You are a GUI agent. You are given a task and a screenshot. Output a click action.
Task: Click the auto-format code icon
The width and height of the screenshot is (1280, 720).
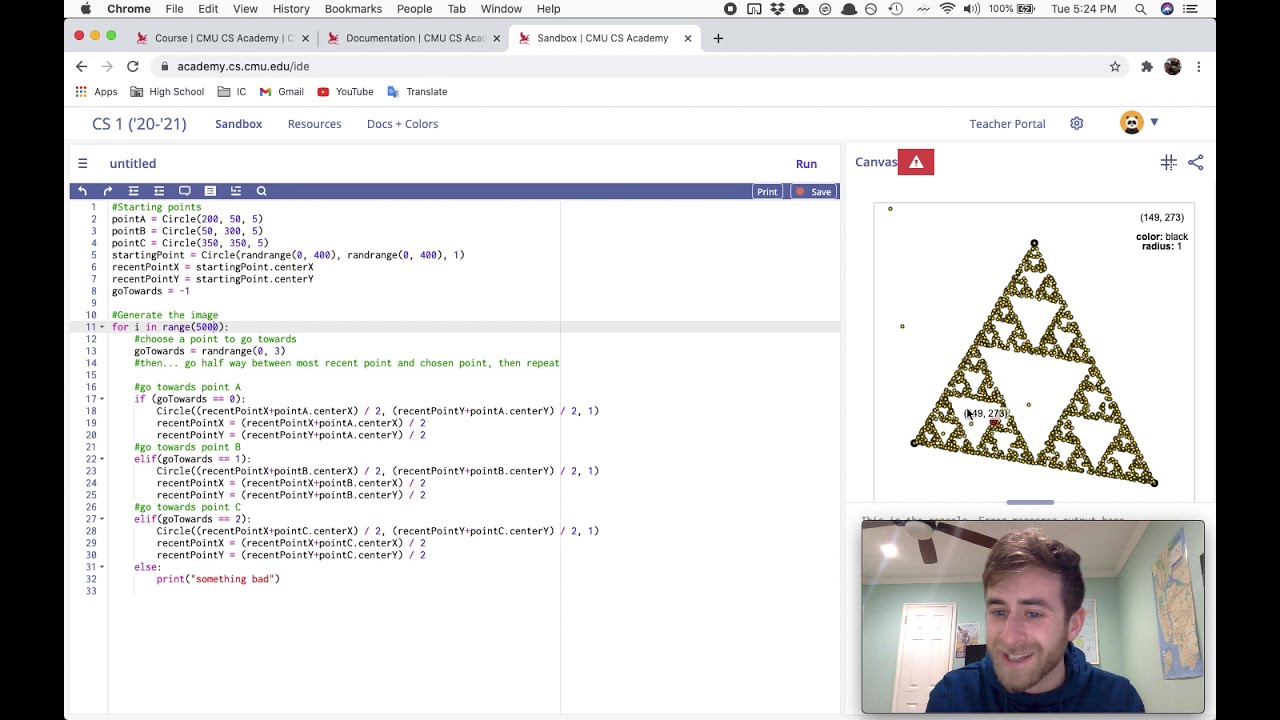point(236,191)
